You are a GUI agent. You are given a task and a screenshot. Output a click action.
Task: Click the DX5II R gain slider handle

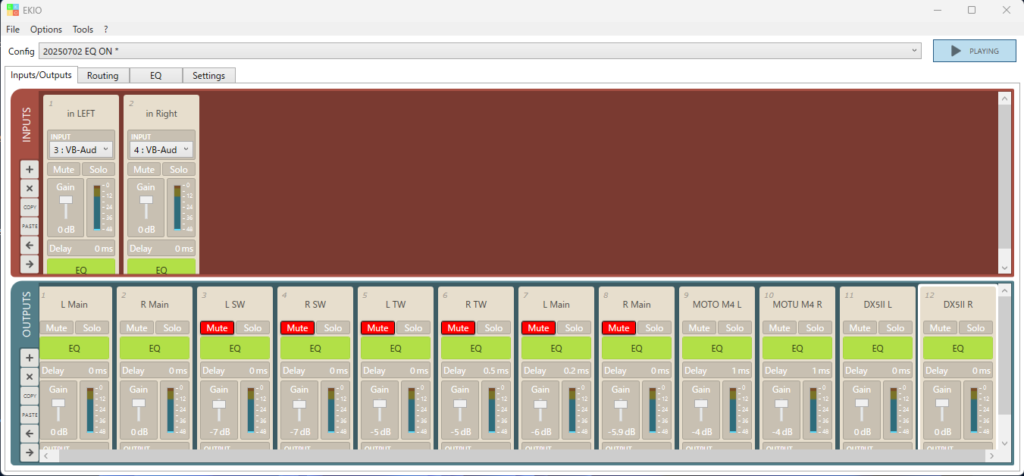(x=942, y=402)
